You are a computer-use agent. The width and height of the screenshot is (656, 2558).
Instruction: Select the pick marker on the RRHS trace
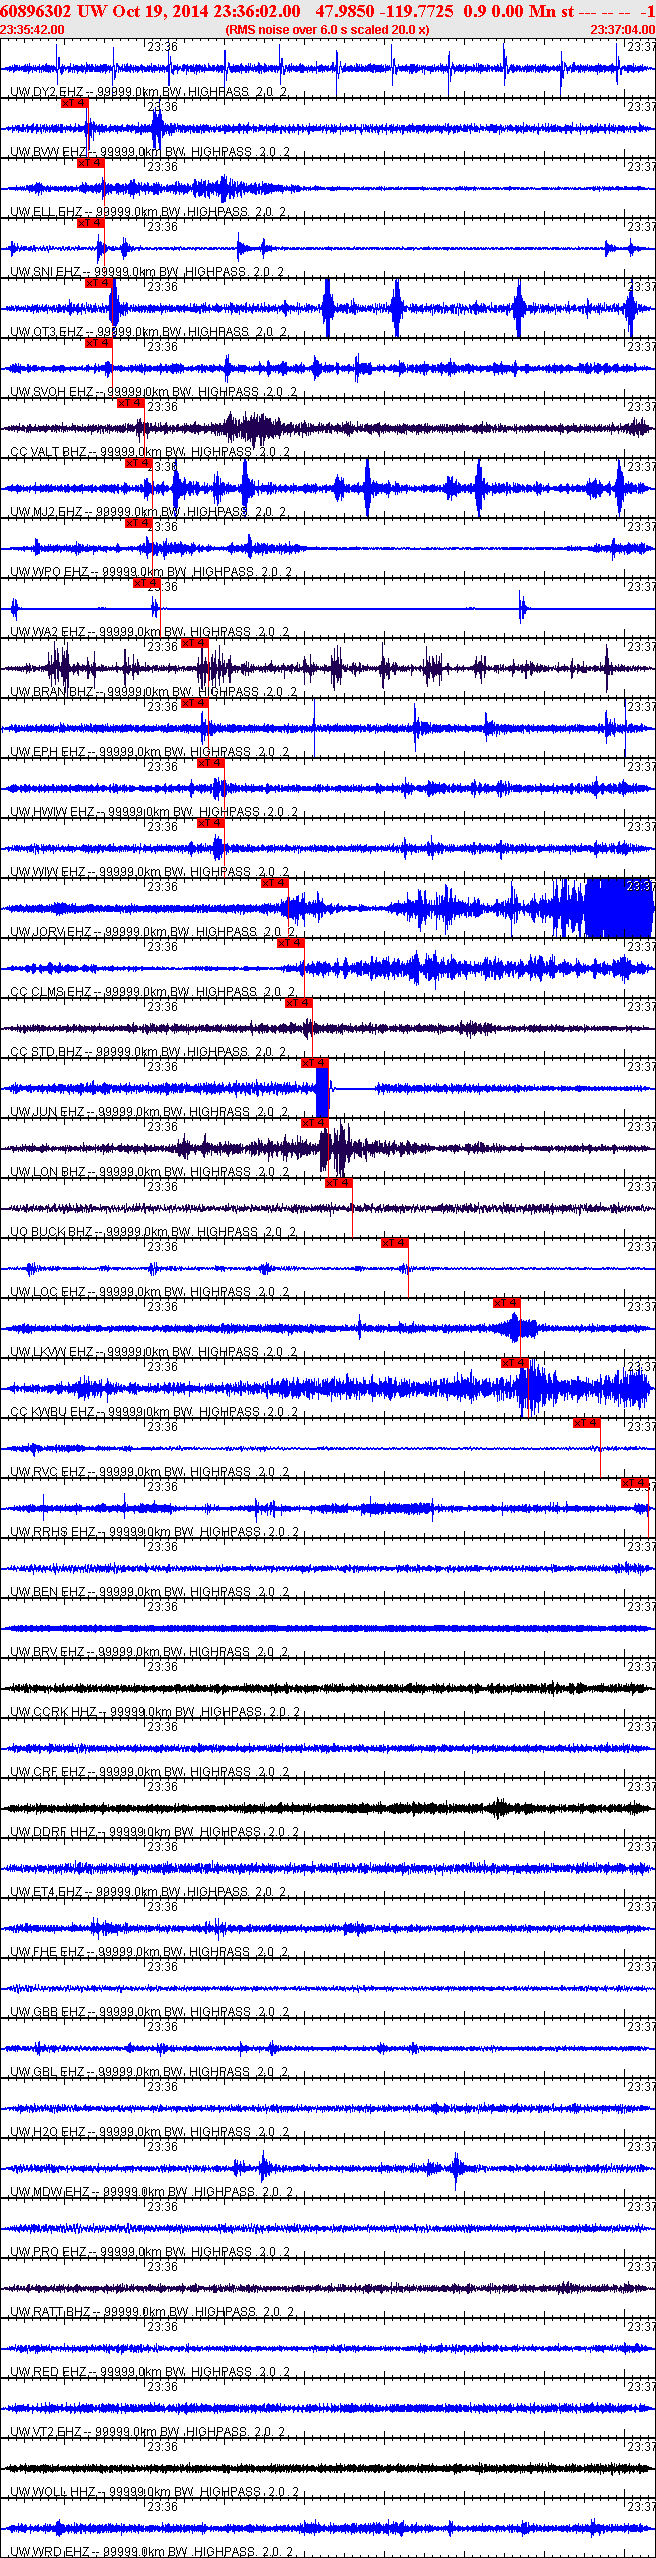[x=634, y=1483]
